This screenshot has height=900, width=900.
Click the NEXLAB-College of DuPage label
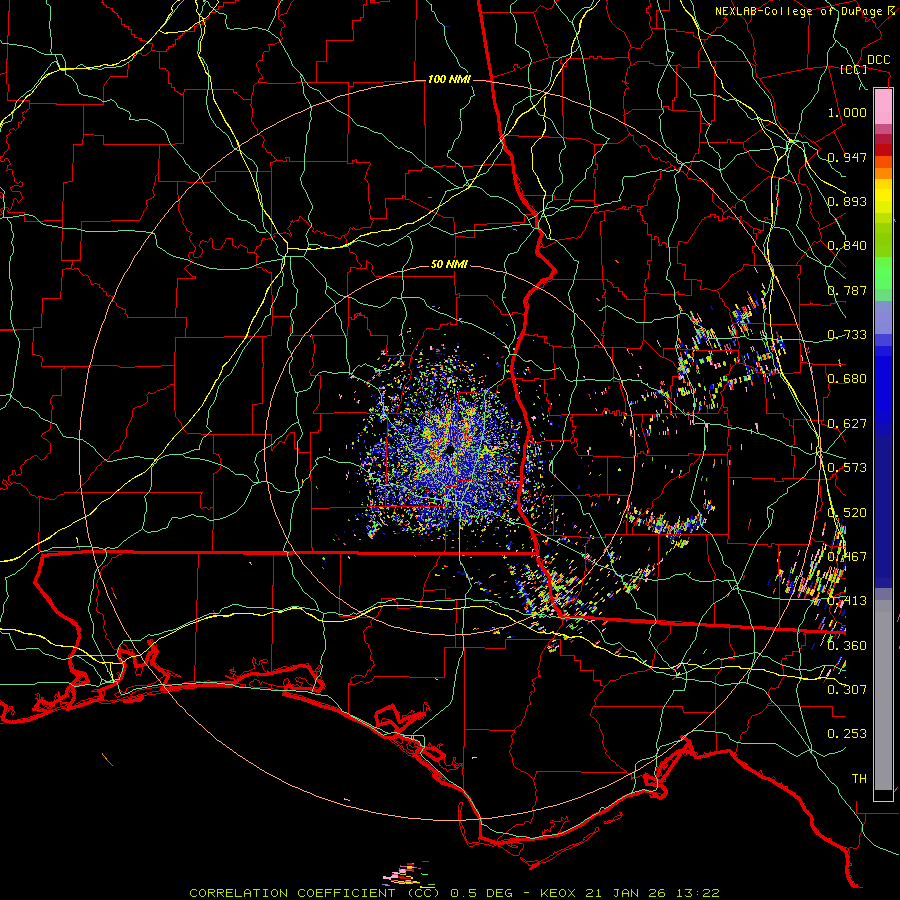(x=798, y=11)
